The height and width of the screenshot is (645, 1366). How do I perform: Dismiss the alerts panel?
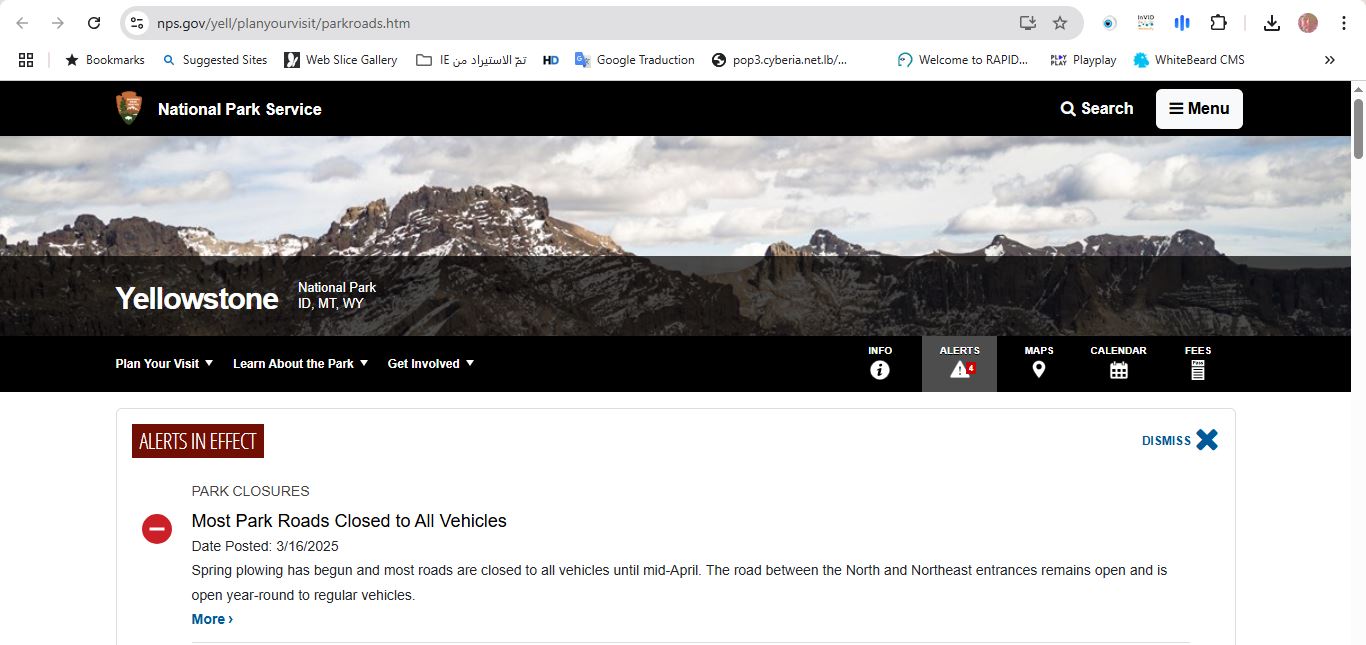tap(1180, 440)
